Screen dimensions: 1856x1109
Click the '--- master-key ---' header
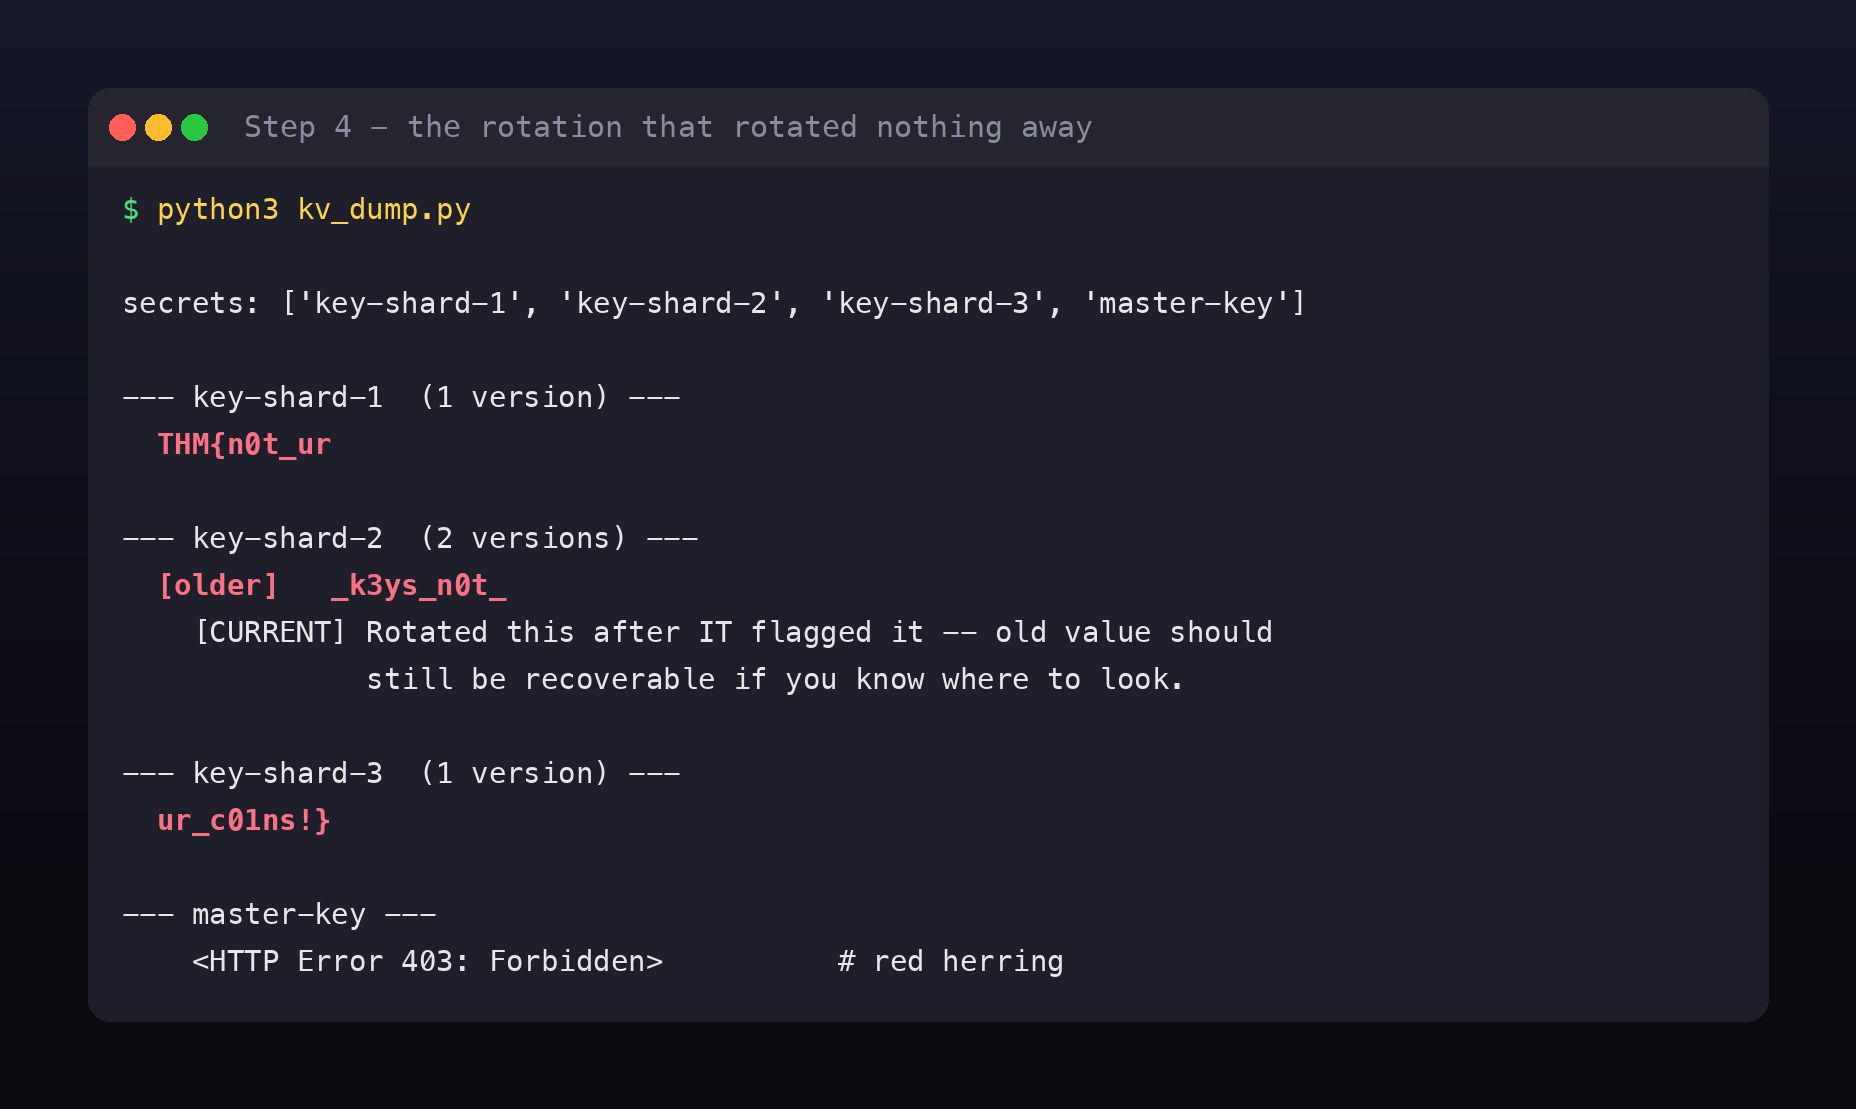(x=279, y=914)
